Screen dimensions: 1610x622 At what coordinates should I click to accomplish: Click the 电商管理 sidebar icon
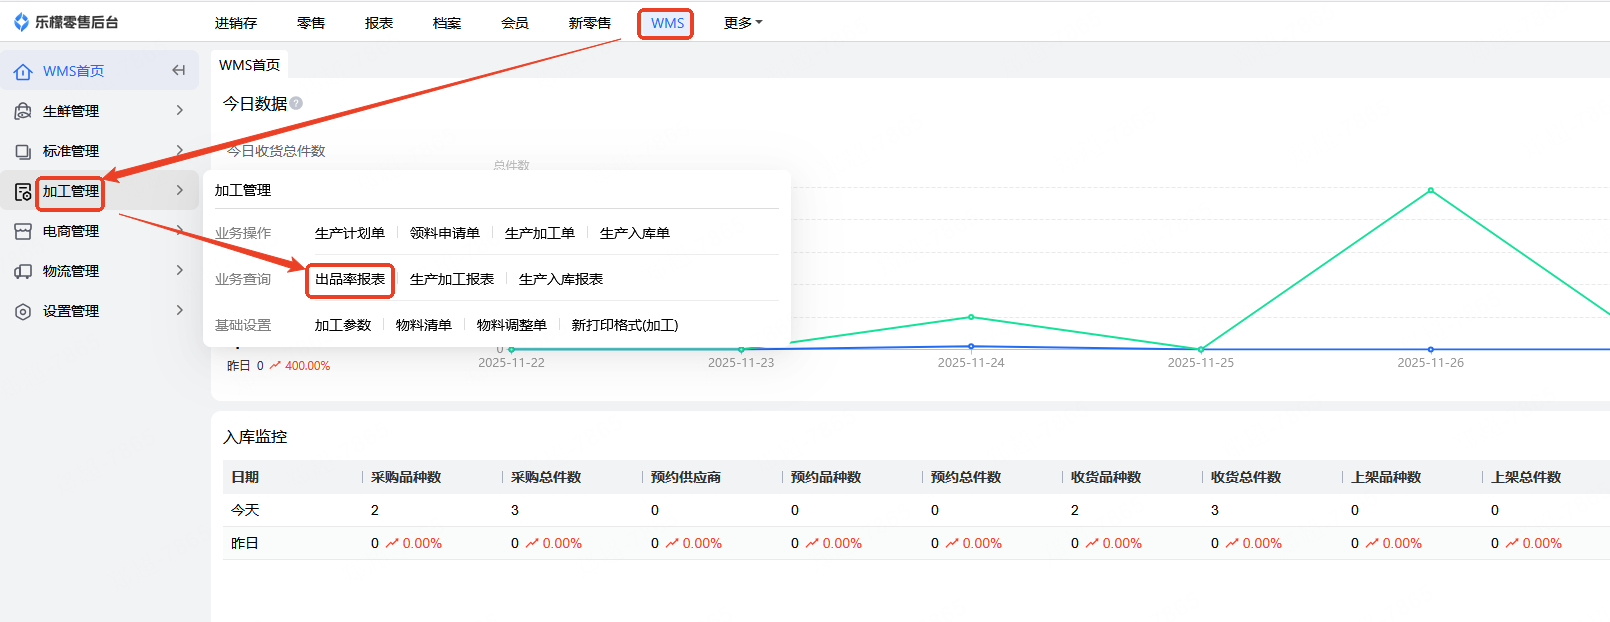pos(23,231)
